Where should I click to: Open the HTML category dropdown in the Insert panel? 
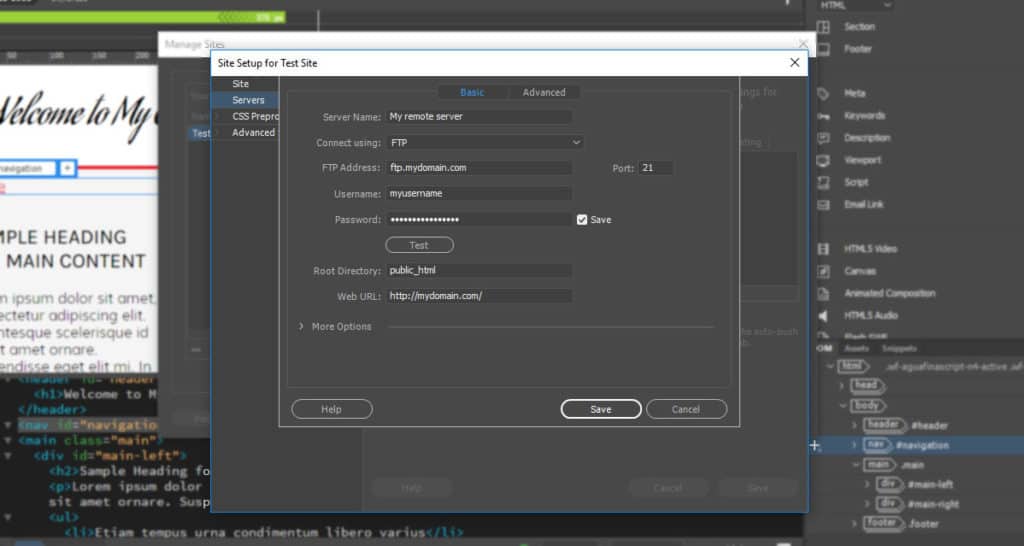click(x=854, y=5)
